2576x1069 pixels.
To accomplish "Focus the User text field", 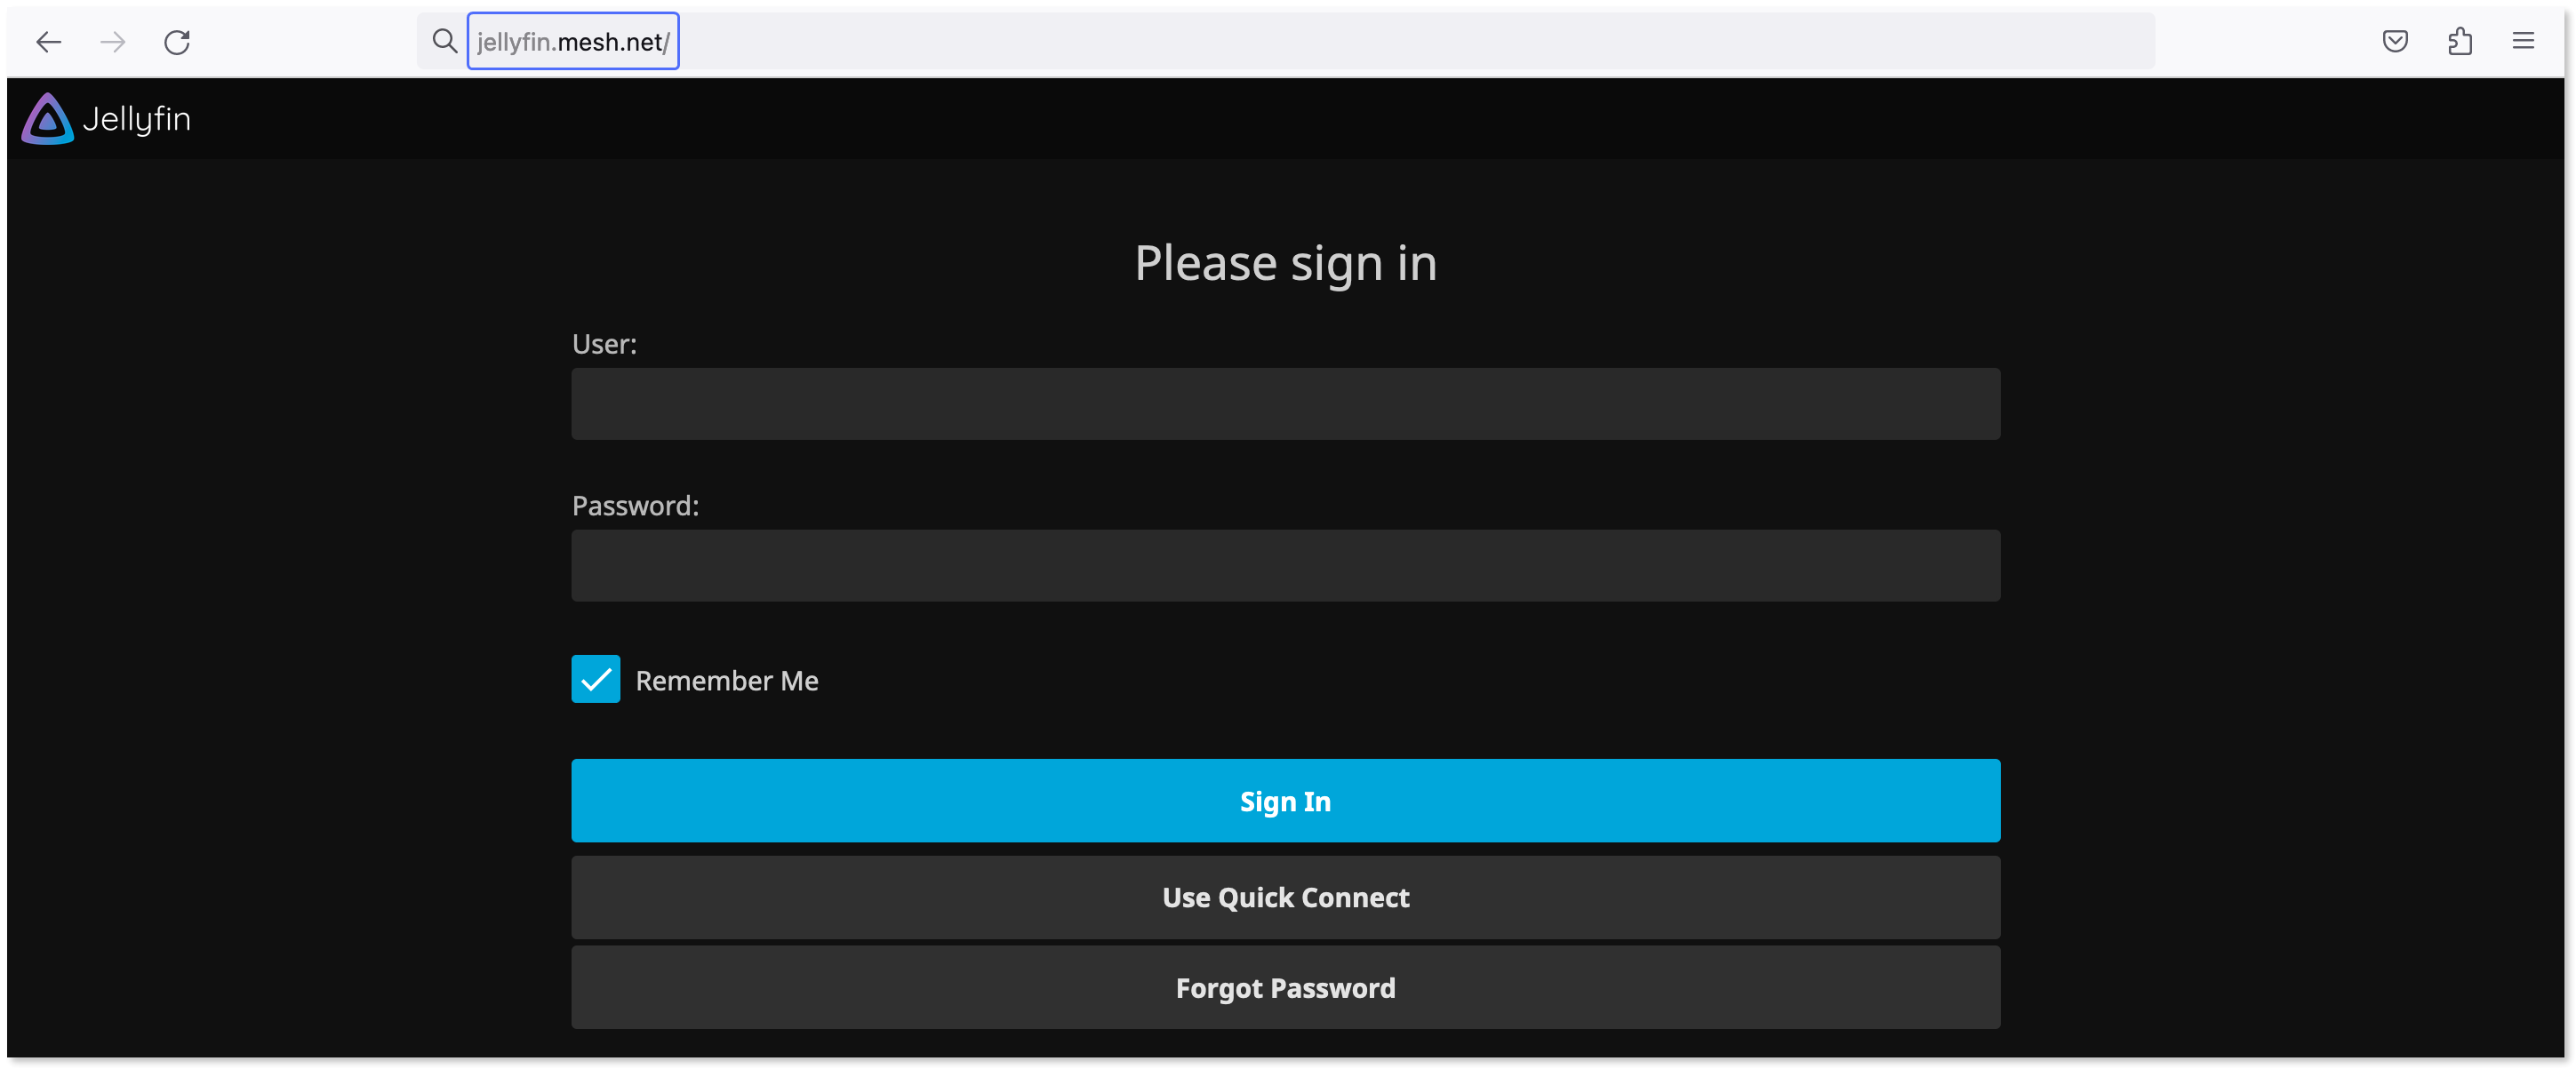I will (x=1285, y=404).
